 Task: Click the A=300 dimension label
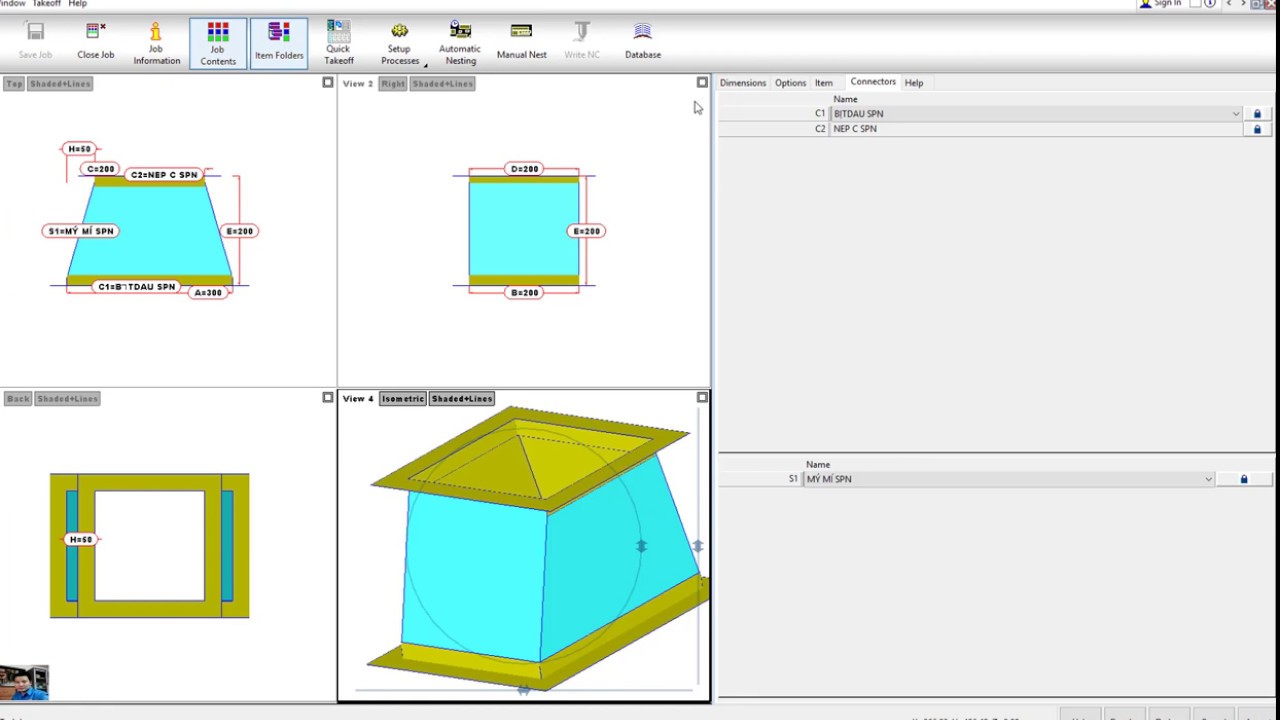pos(208,293)
